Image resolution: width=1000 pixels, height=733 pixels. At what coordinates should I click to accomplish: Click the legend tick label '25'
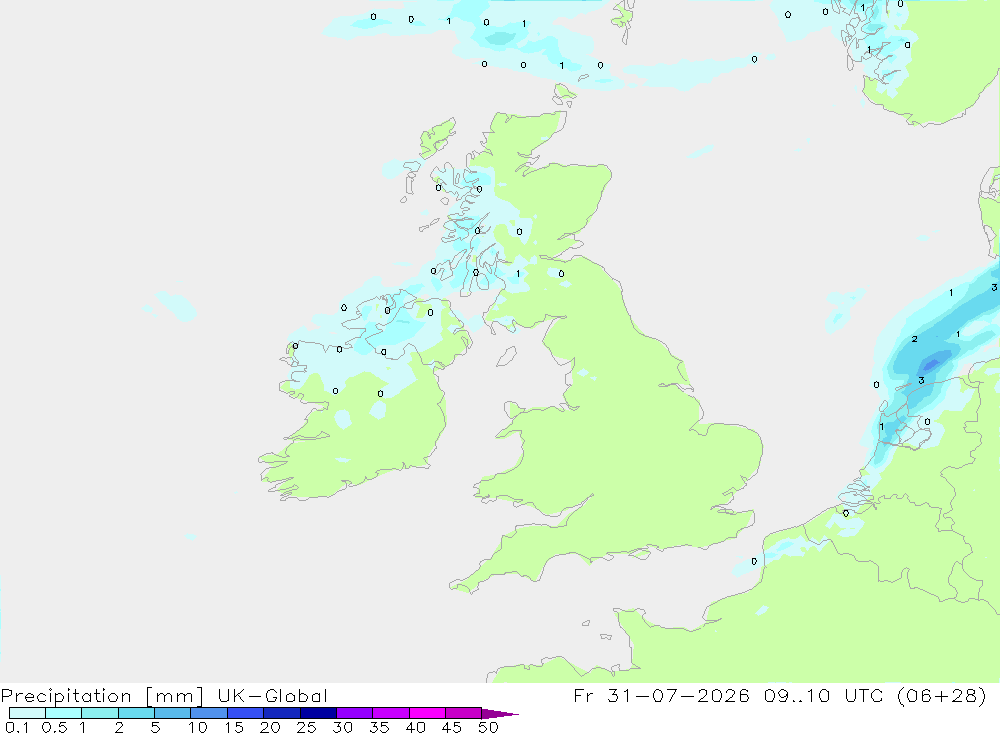[x=306, y=727]
